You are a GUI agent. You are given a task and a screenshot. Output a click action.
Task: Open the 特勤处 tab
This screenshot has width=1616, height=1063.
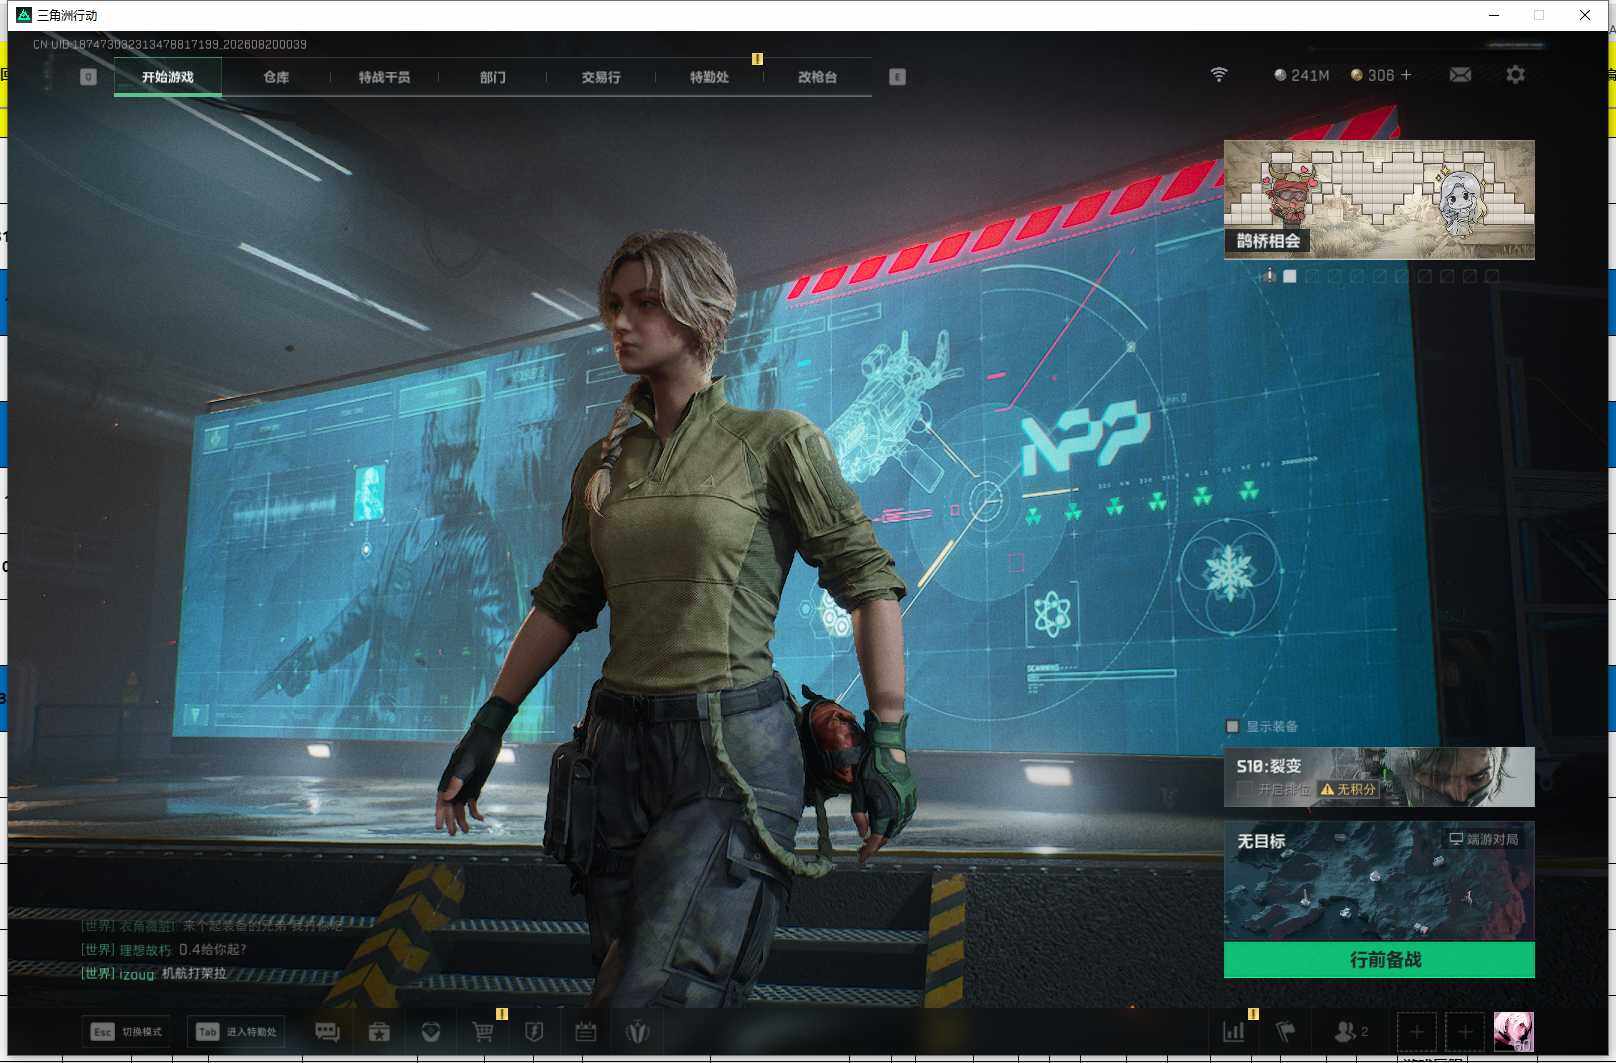pyautogui.click(x=709, y=77)
